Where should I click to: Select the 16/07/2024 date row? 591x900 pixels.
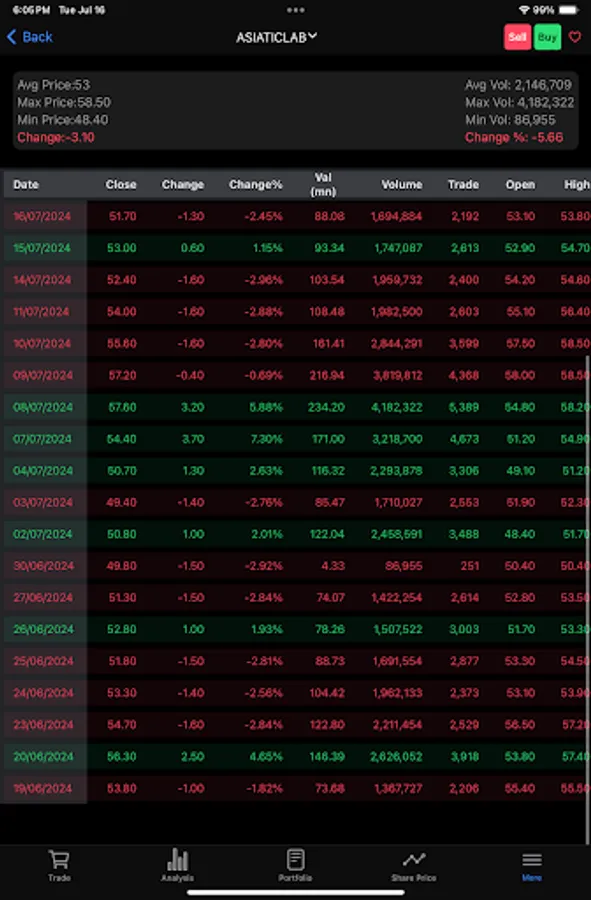click(296, 216)
